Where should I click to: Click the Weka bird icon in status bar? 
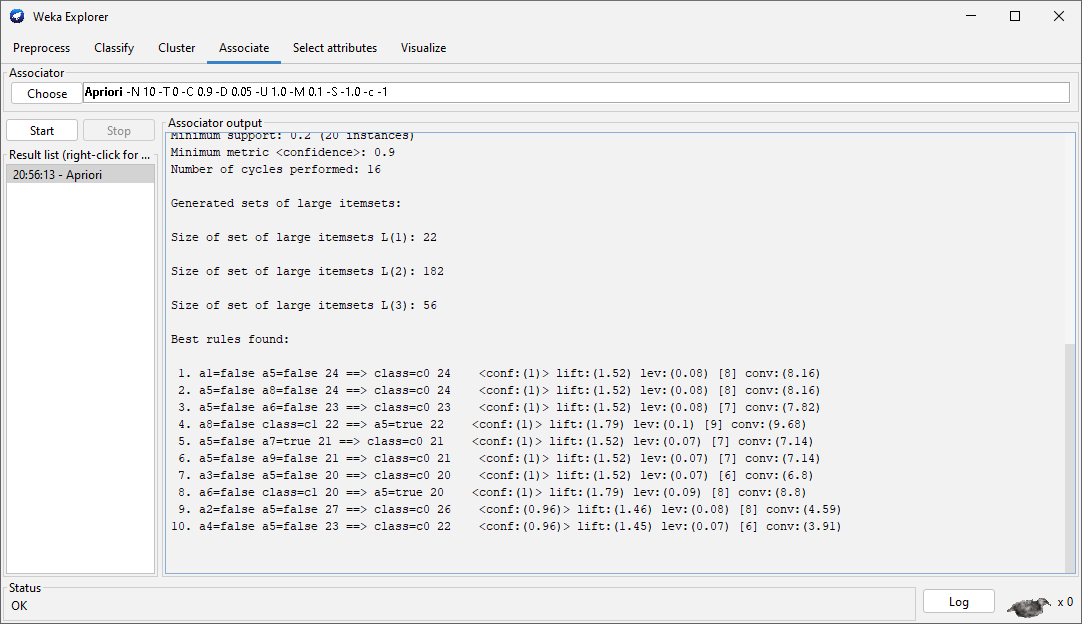point(1029,603)
